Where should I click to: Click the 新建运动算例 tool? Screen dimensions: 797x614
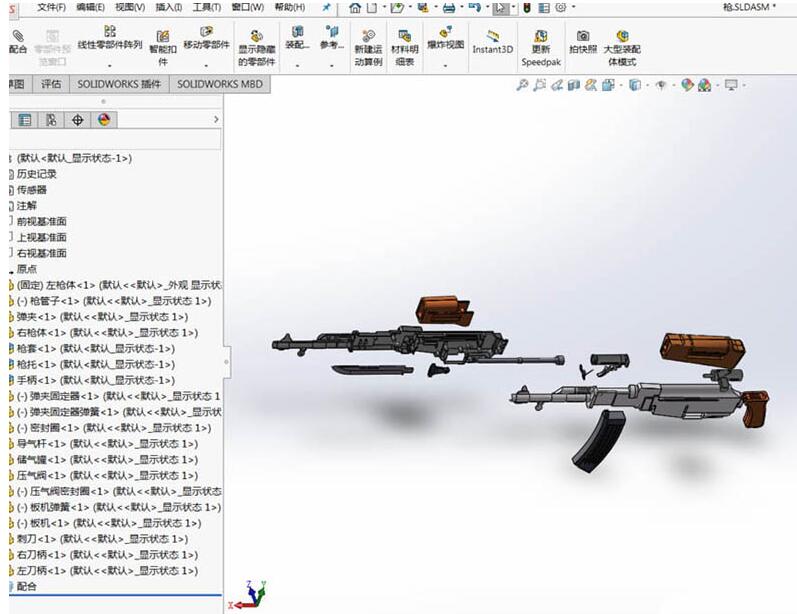[368, 48]
